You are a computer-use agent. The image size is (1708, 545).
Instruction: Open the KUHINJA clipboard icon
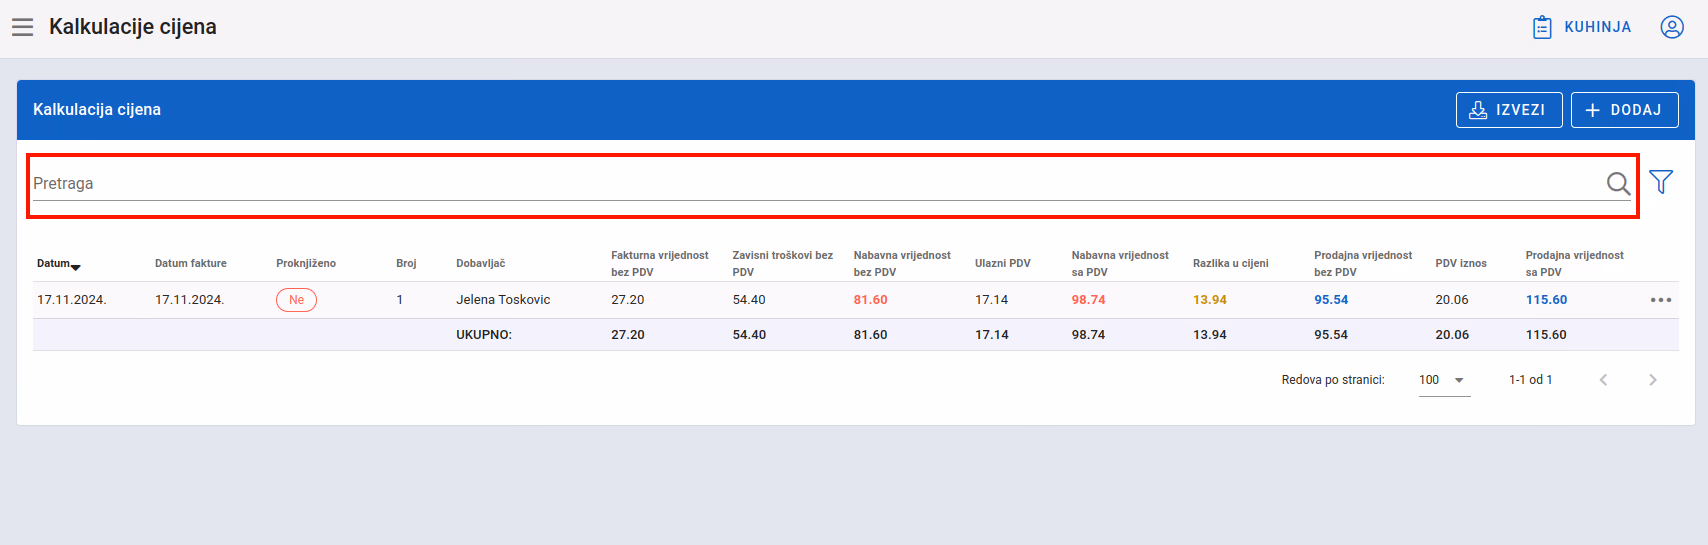click(x=1542, y=27)
